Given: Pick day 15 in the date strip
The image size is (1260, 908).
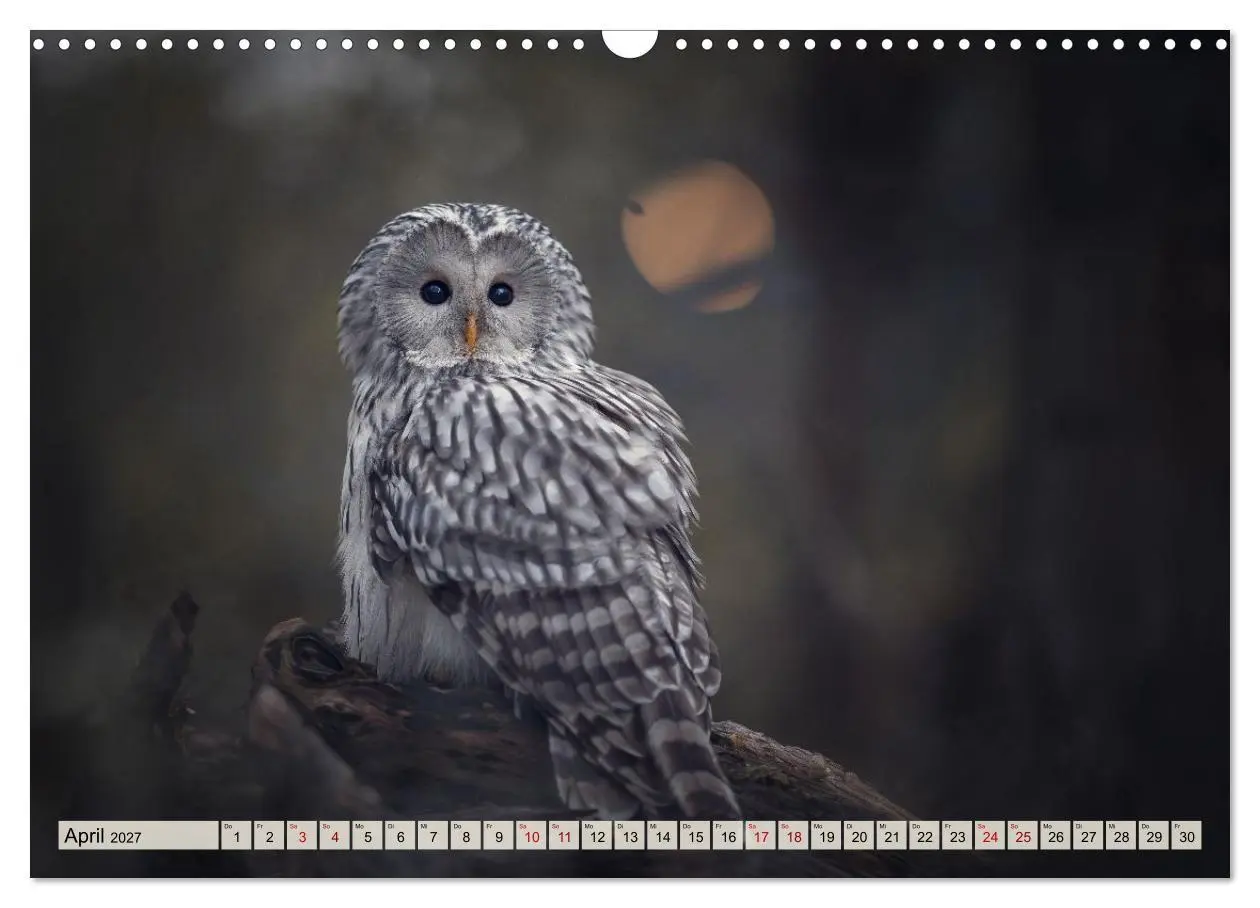Looking at the screenshot, I should point(694,836).
